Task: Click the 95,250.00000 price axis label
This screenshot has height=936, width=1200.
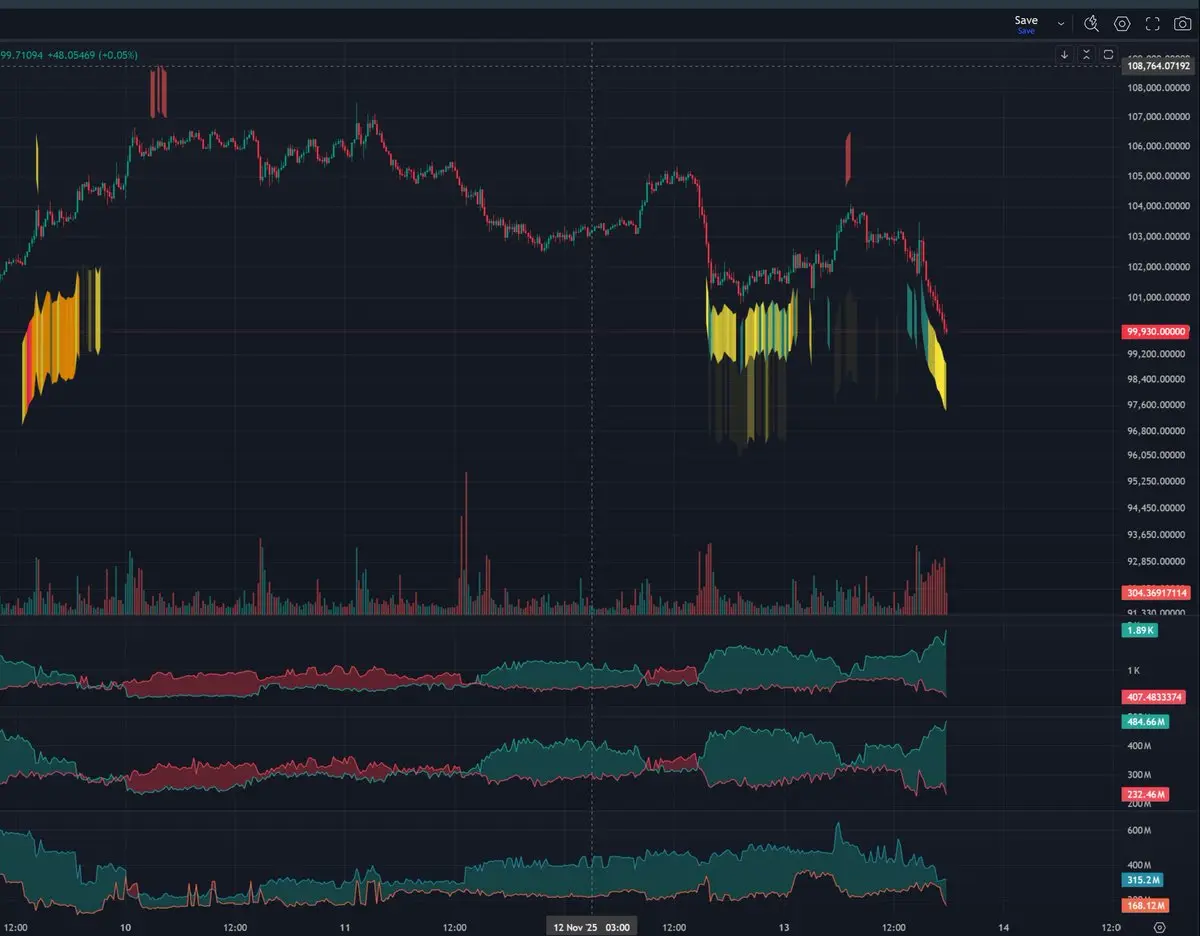Action: (x=1158, y=481)
